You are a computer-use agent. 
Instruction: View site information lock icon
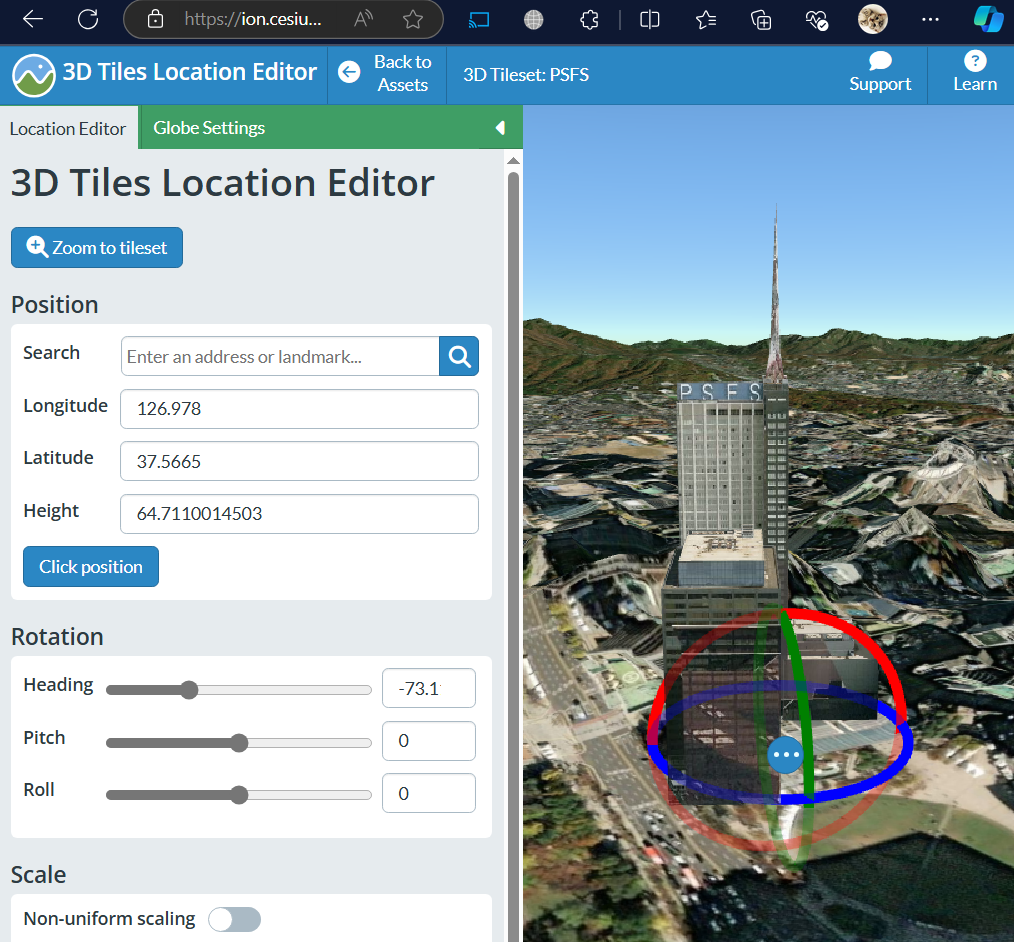155,19
